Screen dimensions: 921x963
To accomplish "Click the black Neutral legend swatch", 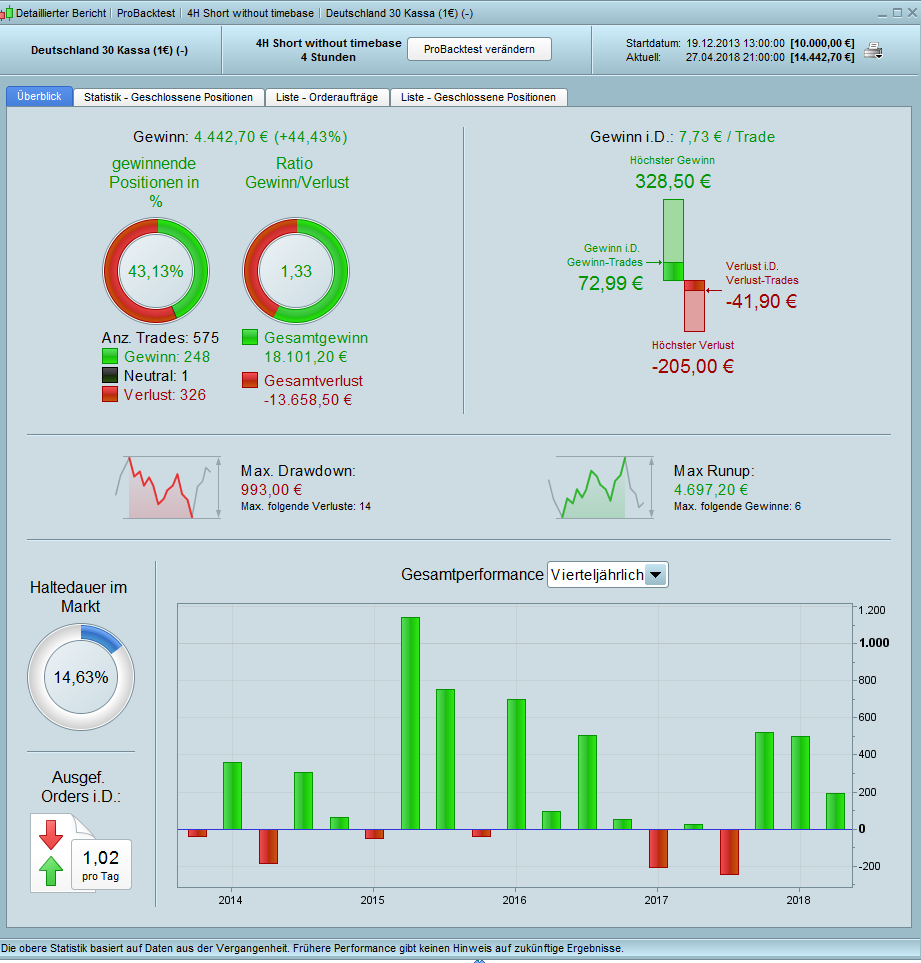I will point(110,375).
